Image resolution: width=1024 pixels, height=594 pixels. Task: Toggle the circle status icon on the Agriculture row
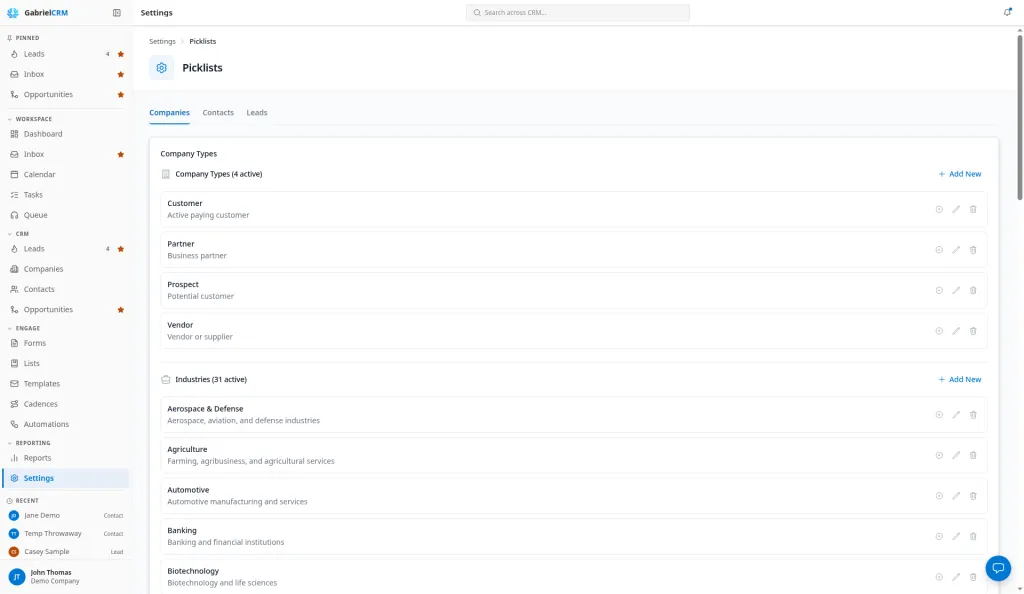tap(939, 455)
